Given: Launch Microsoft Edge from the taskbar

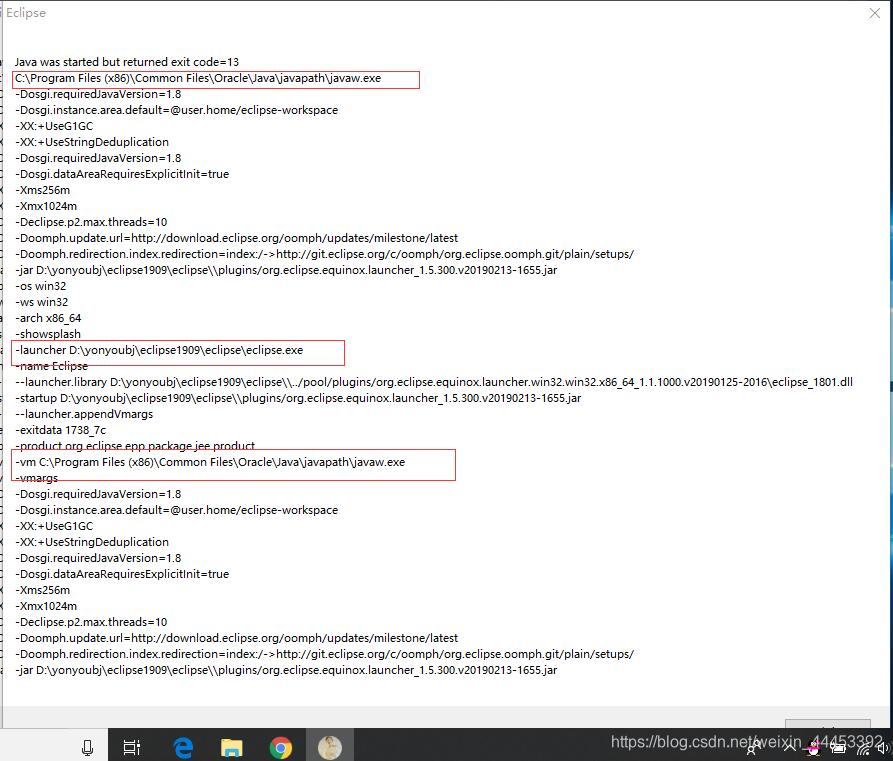Looking at the screenshot, I should (183, 747).
